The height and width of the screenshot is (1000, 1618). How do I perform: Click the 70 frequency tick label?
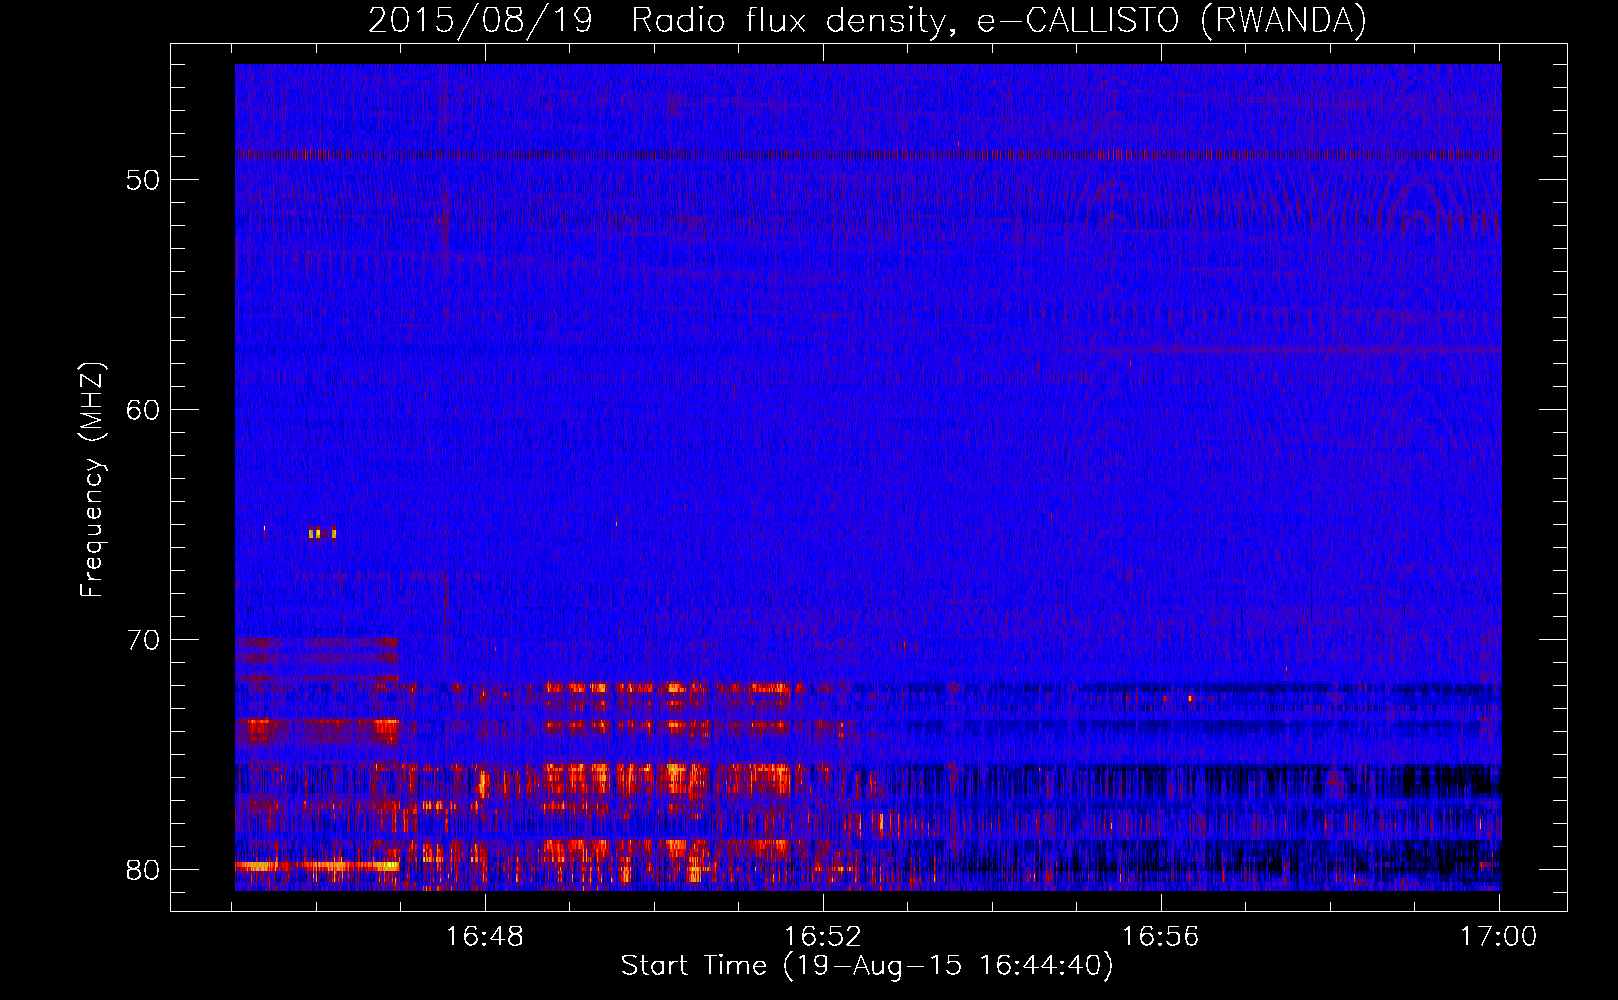pos(144,640)
